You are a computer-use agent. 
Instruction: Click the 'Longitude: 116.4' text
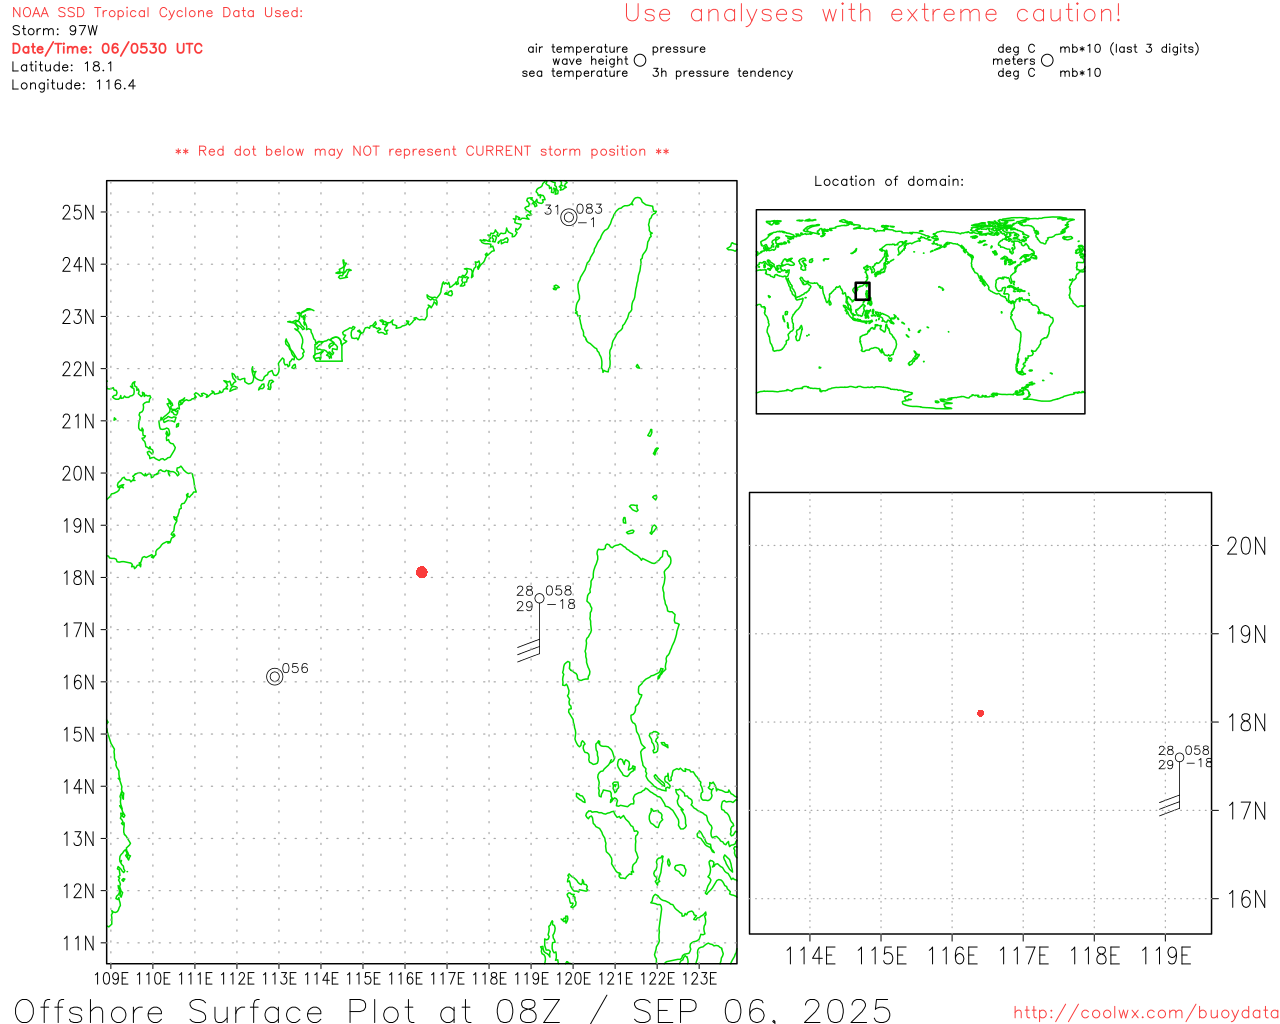point(73,85)
